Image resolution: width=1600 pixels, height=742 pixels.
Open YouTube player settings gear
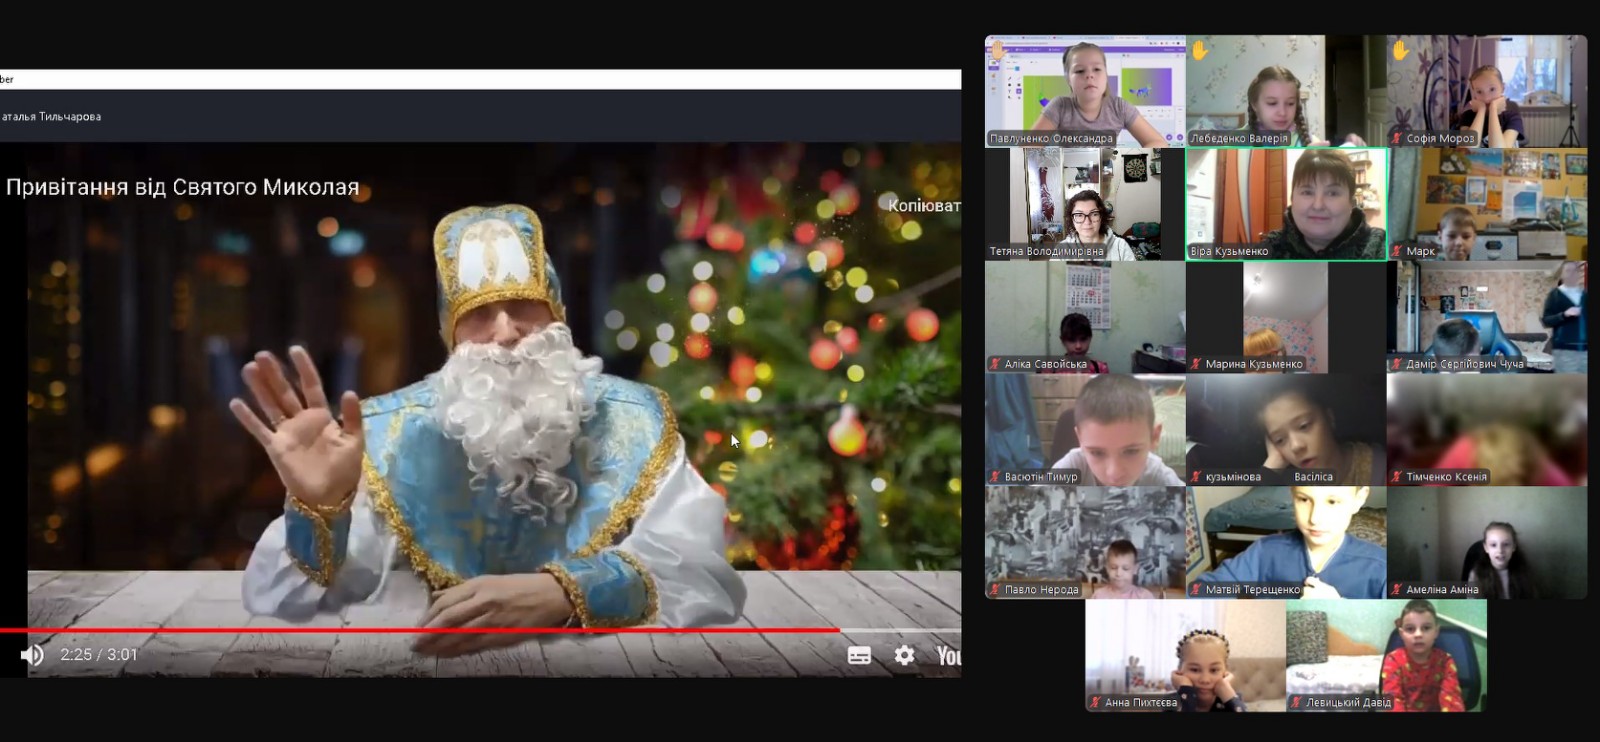[904, 655]
